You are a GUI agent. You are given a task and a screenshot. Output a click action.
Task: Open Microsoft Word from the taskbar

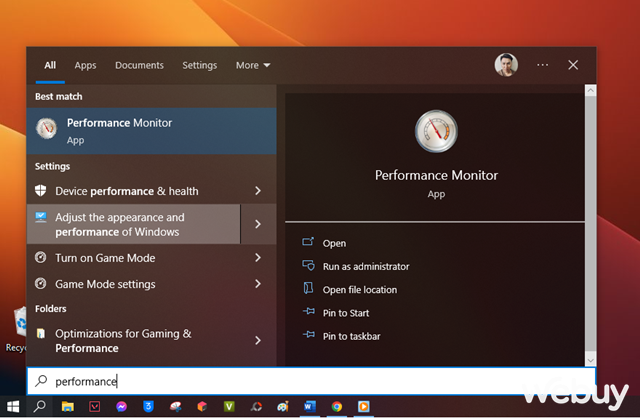[x=310, y=407]
